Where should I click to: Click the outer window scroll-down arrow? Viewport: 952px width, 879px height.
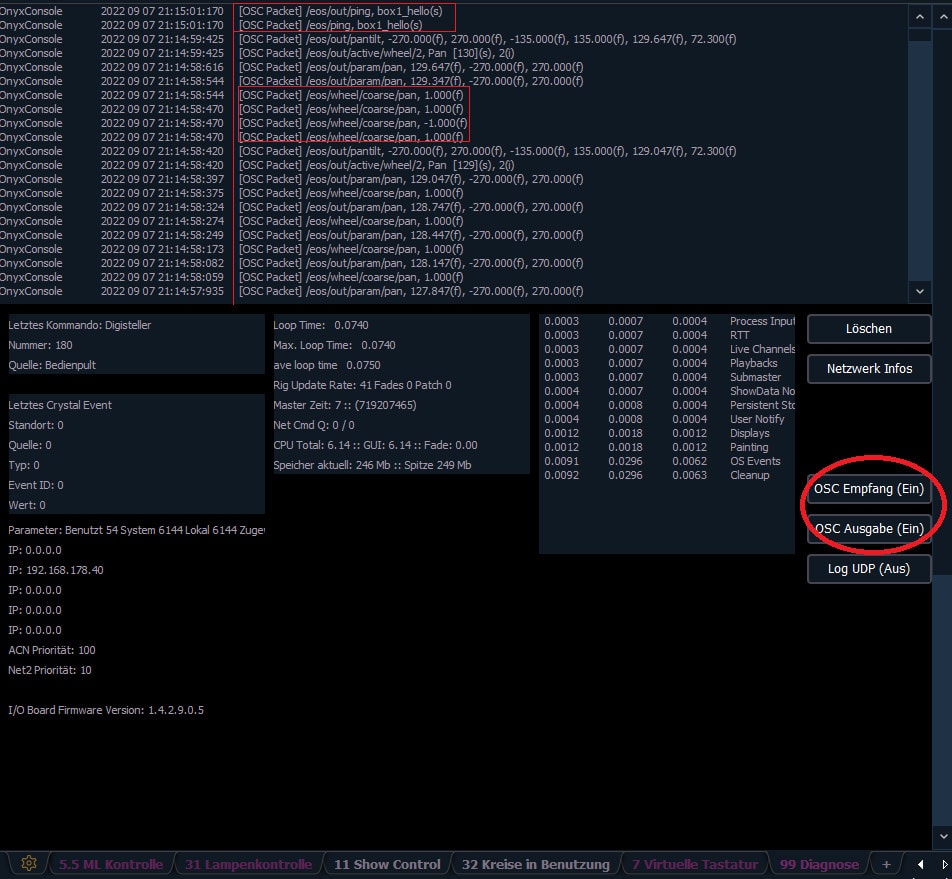coord(943,835)
